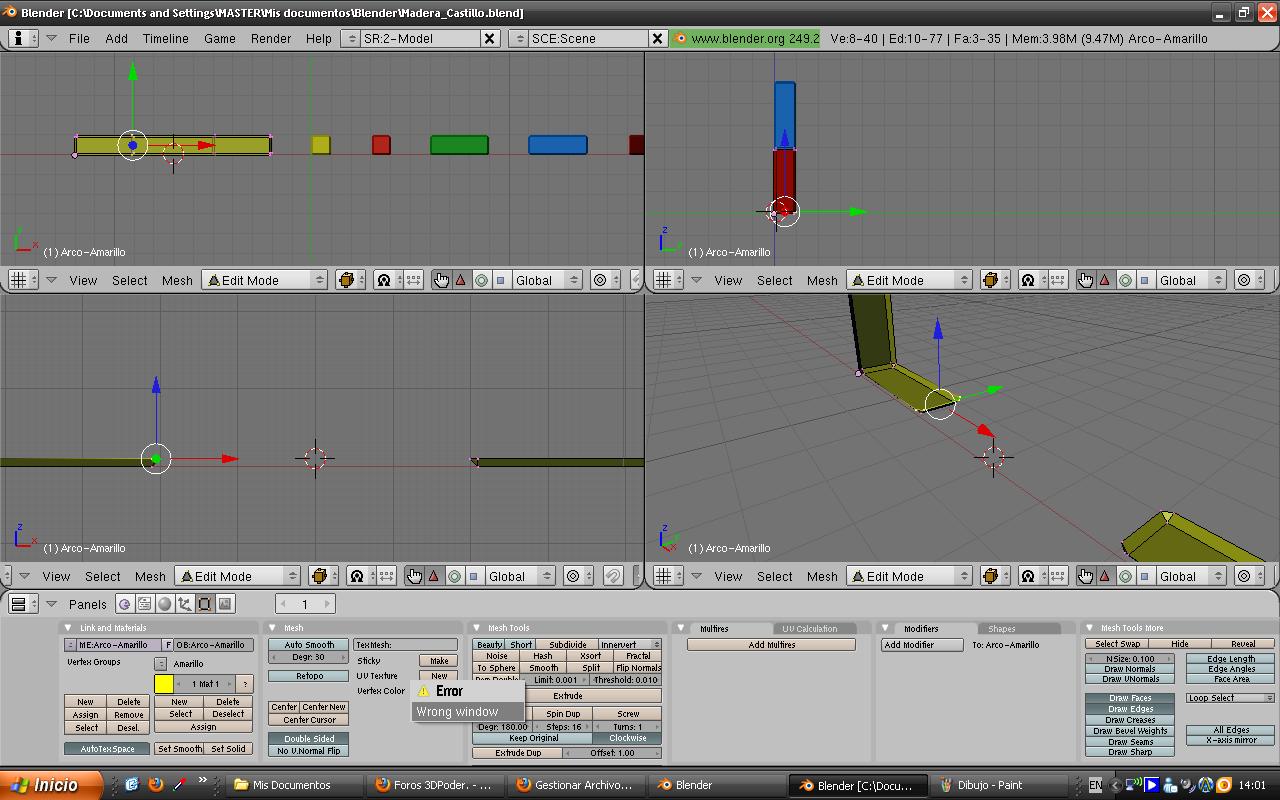Disable Draw Faces option
The height and width of the screenshot is (800, 1280).
pyautogui.click(x=1130, y=698)
